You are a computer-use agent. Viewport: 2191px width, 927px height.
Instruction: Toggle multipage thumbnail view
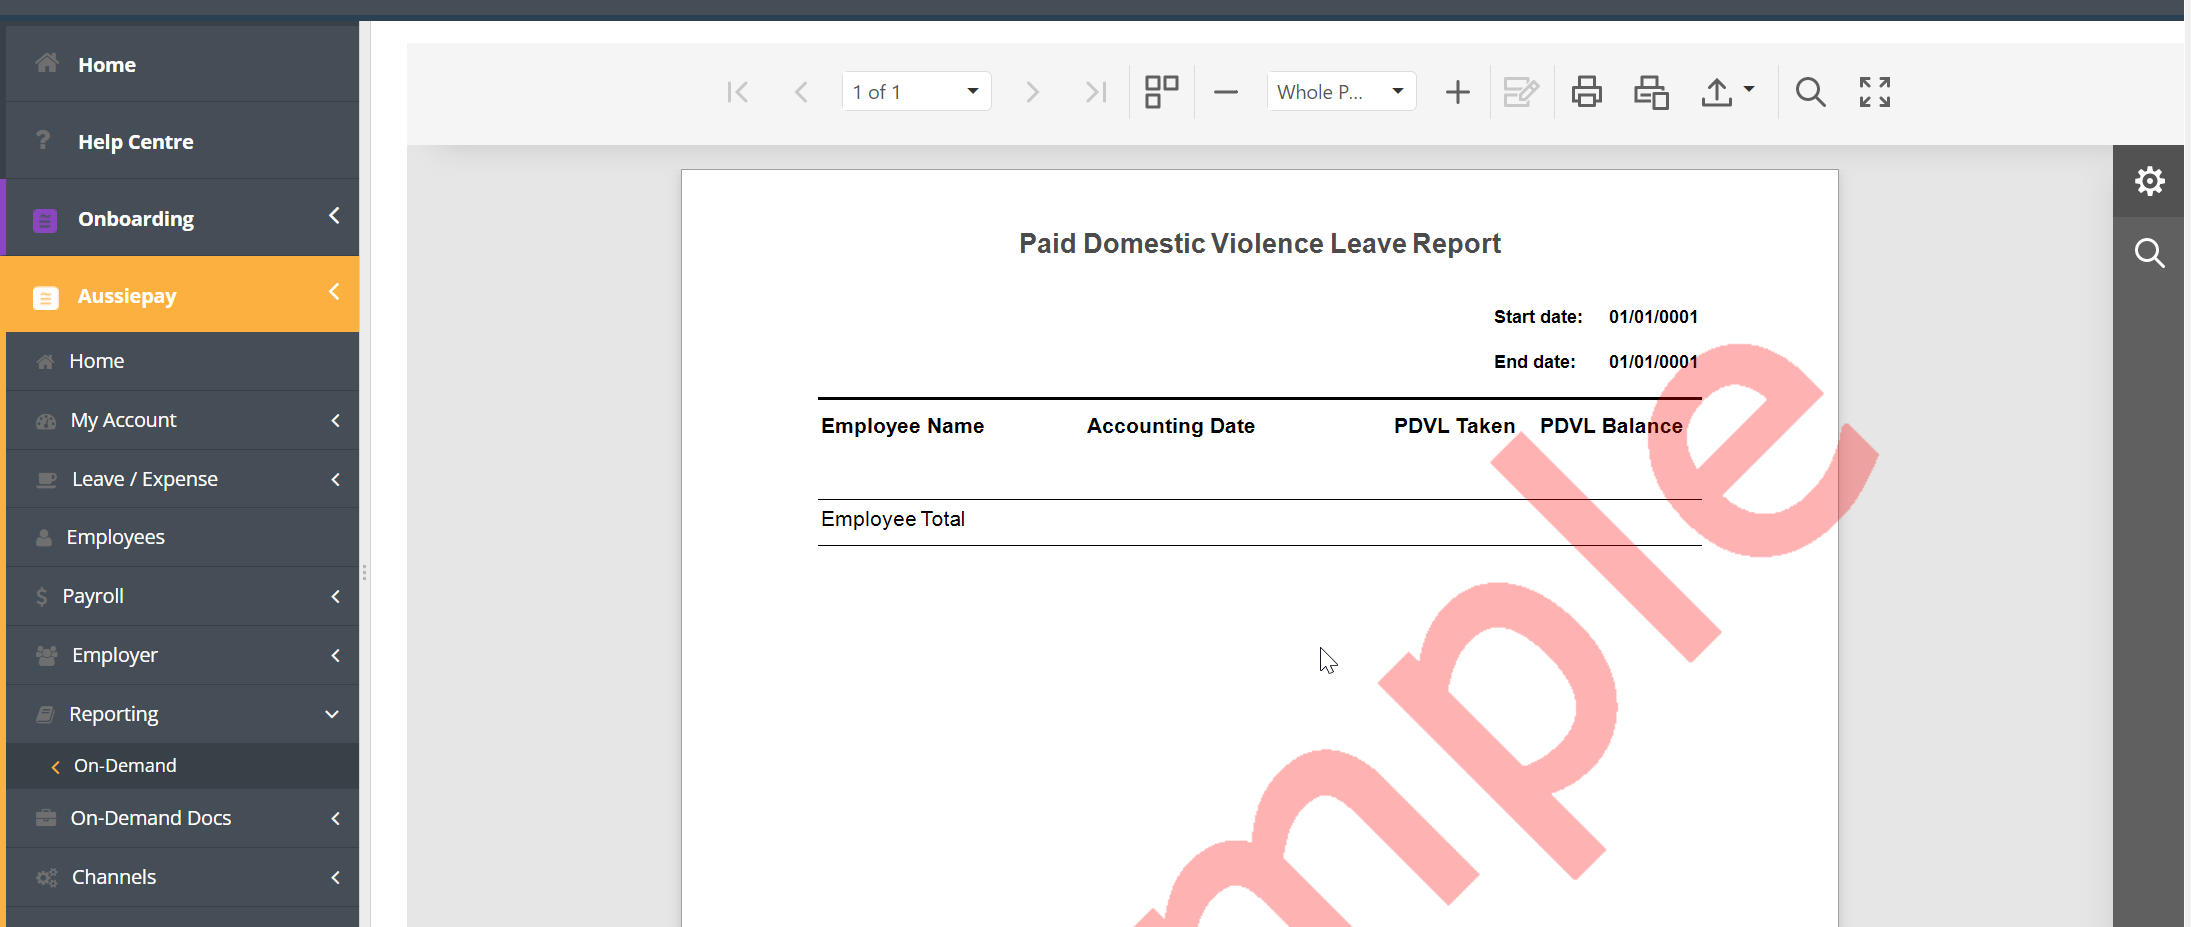pos(1161,92)
